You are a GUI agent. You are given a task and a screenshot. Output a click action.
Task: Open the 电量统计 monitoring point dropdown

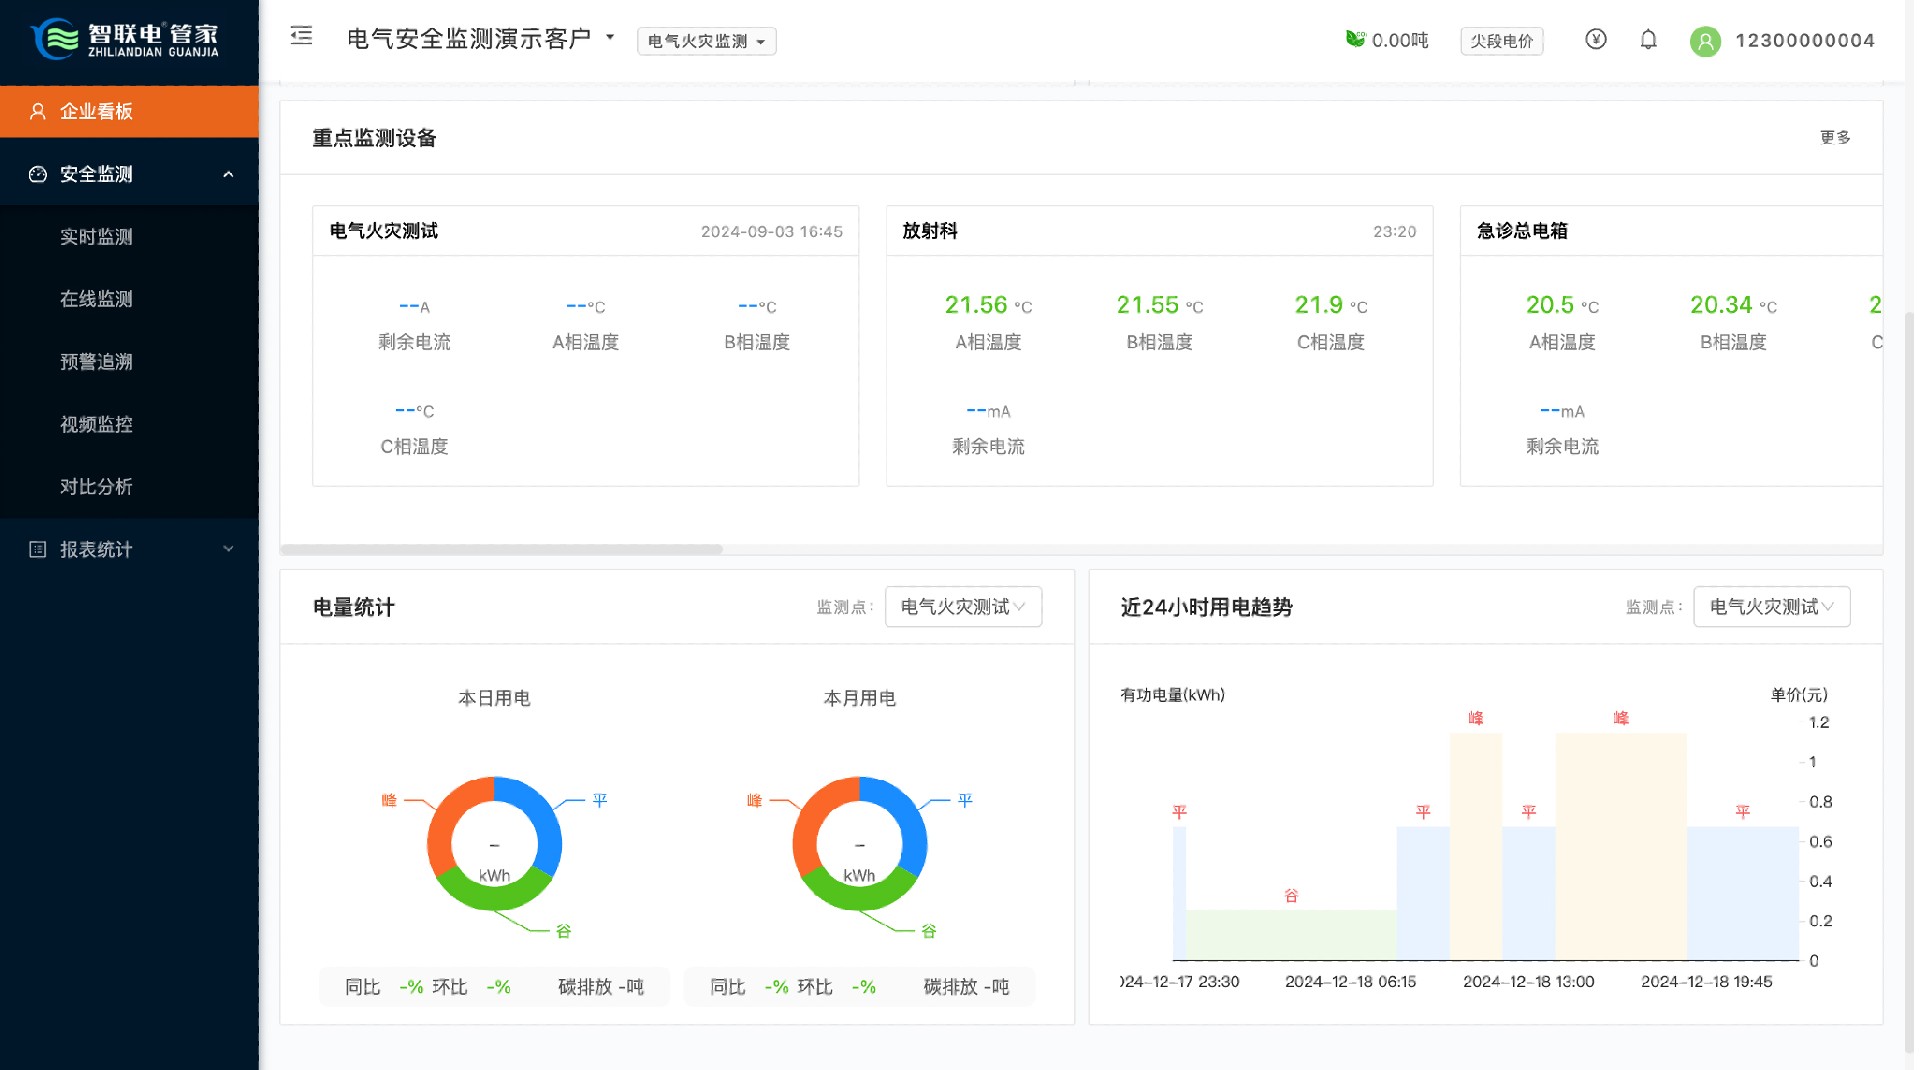click(x=962, y=607)
